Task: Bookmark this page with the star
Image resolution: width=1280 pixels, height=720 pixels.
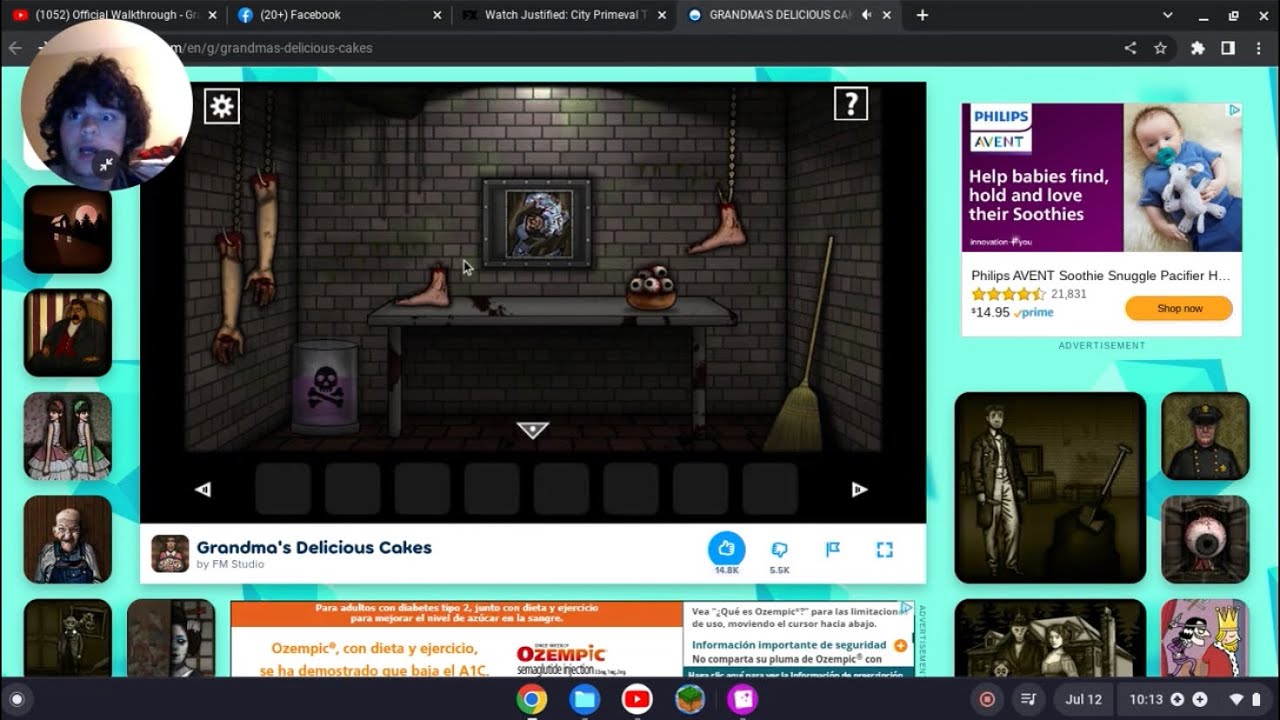Action: (1160, 48)
